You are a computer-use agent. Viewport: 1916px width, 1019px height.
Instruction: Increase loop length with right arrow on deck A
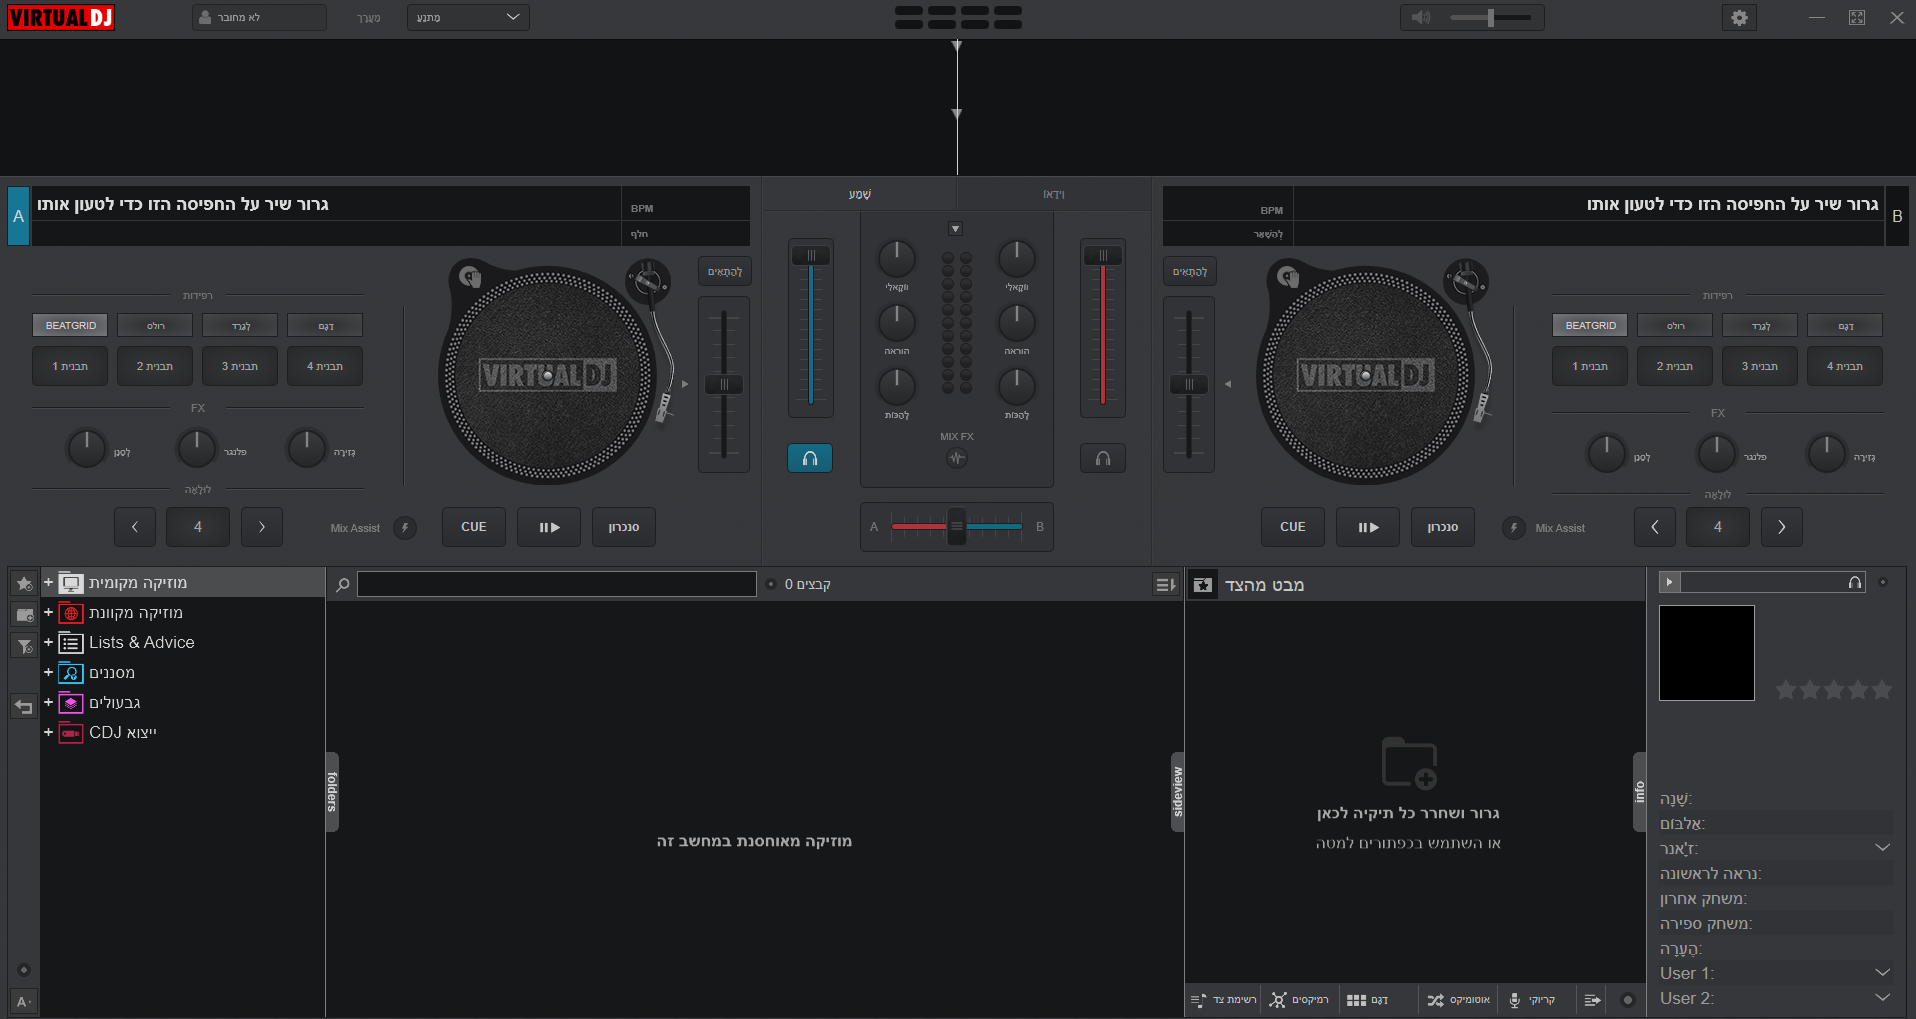click(262, 527)
